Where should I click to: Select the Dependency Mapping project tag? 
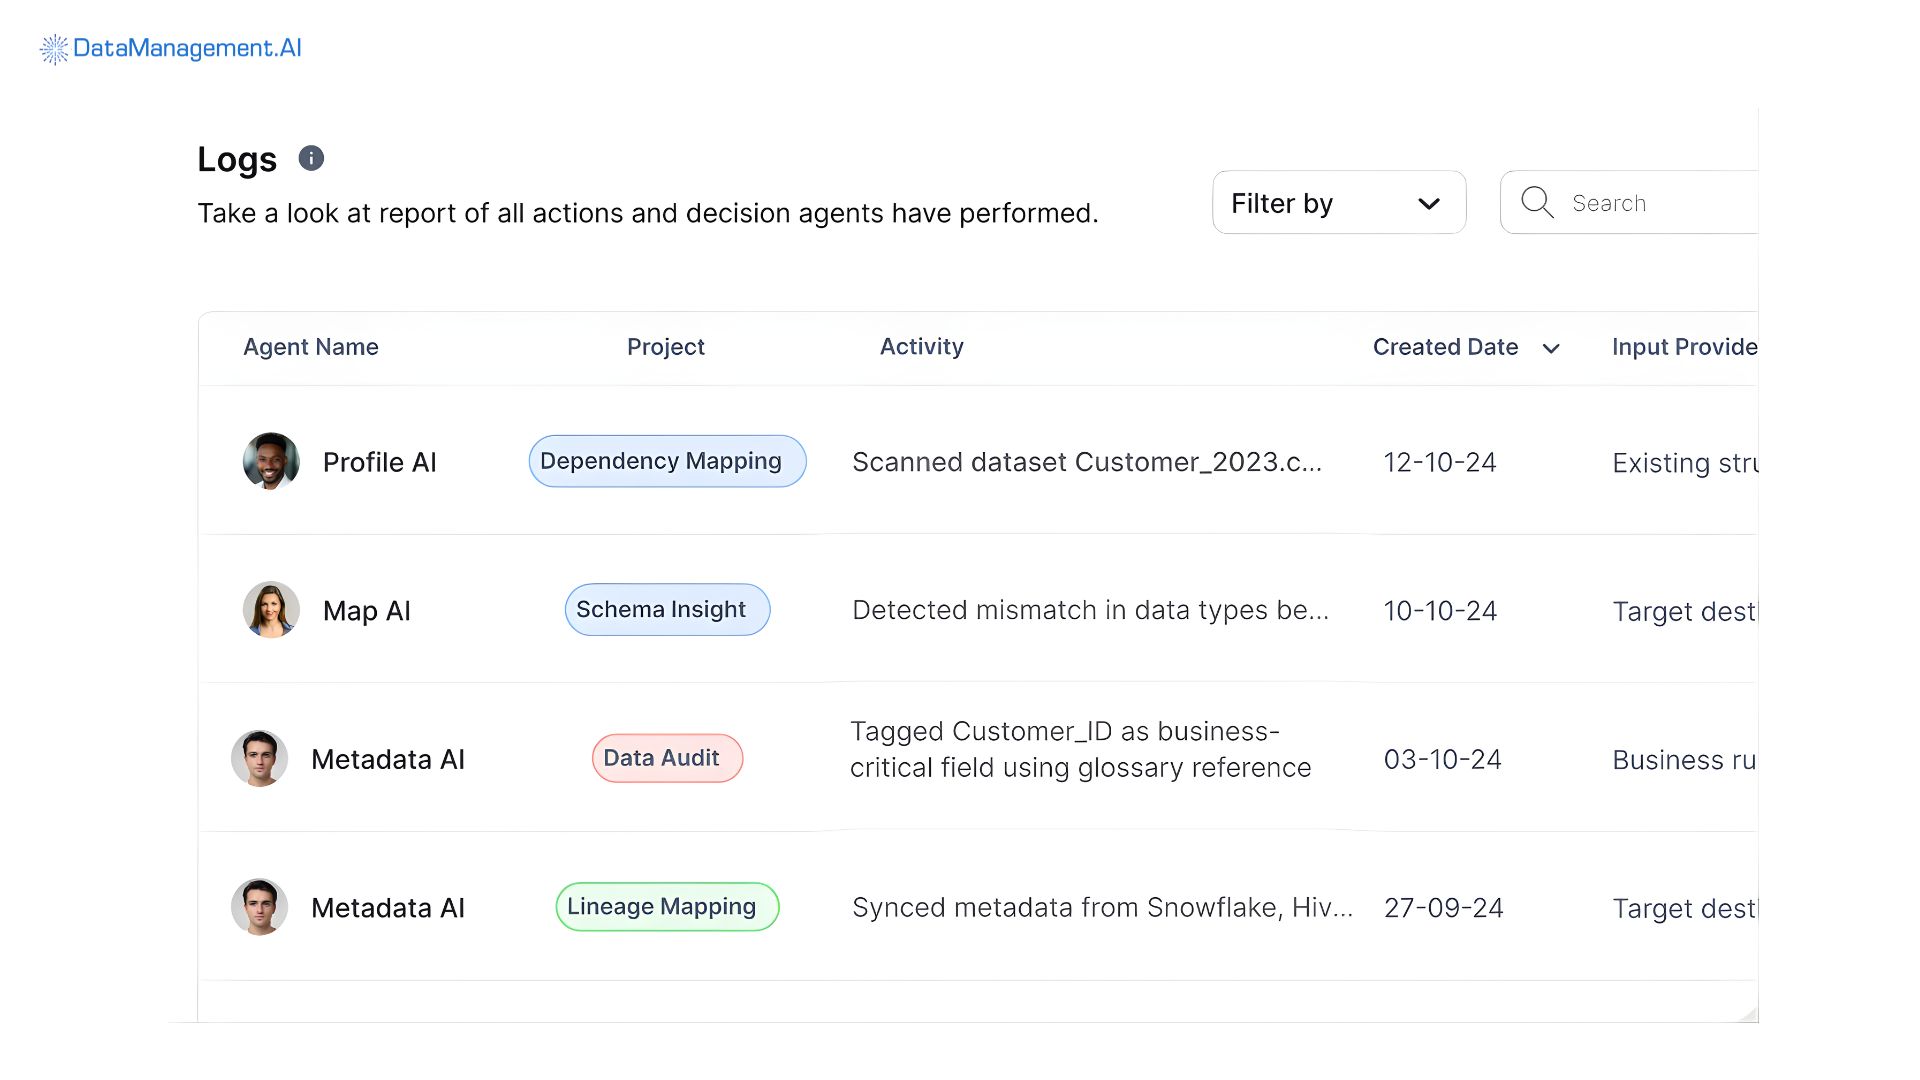[666, 460]
